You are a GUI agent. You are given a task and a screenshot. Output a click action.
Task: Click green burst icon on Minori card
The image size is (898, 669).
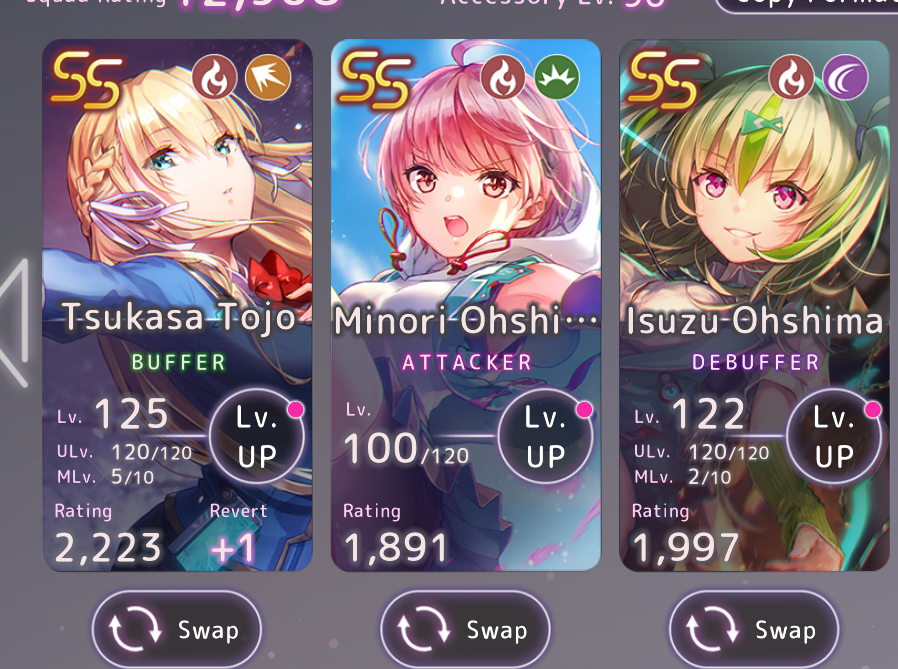[x=557, y=77]
